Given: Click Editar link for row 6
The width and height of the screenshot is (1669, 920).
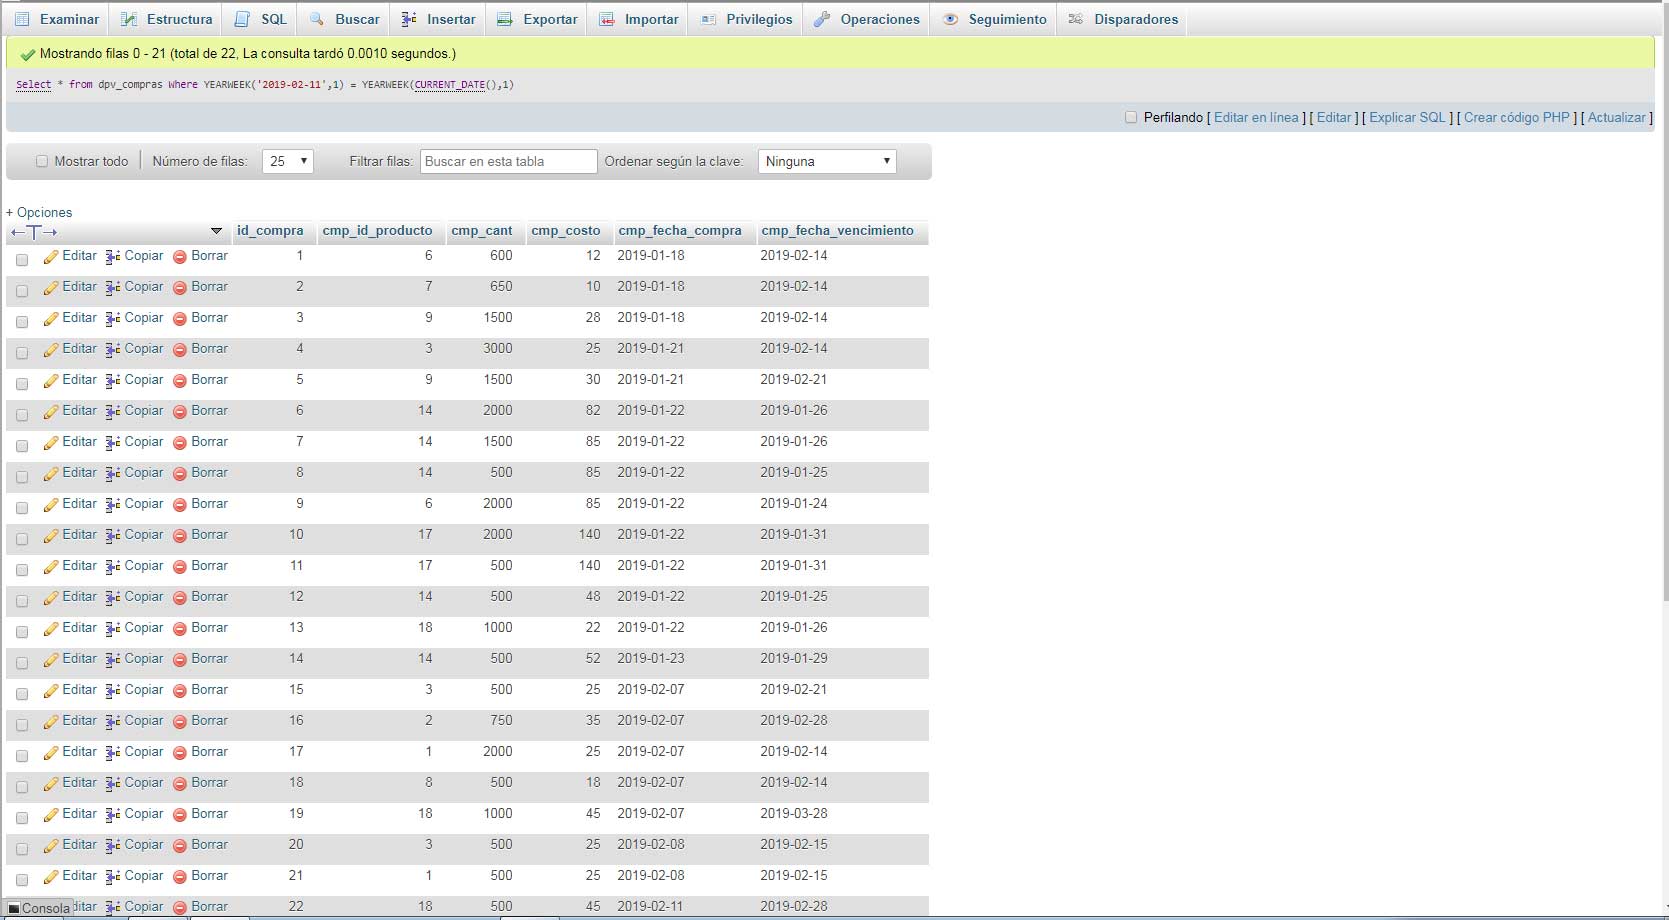Looking at the screenshot, I should [79, 410].
